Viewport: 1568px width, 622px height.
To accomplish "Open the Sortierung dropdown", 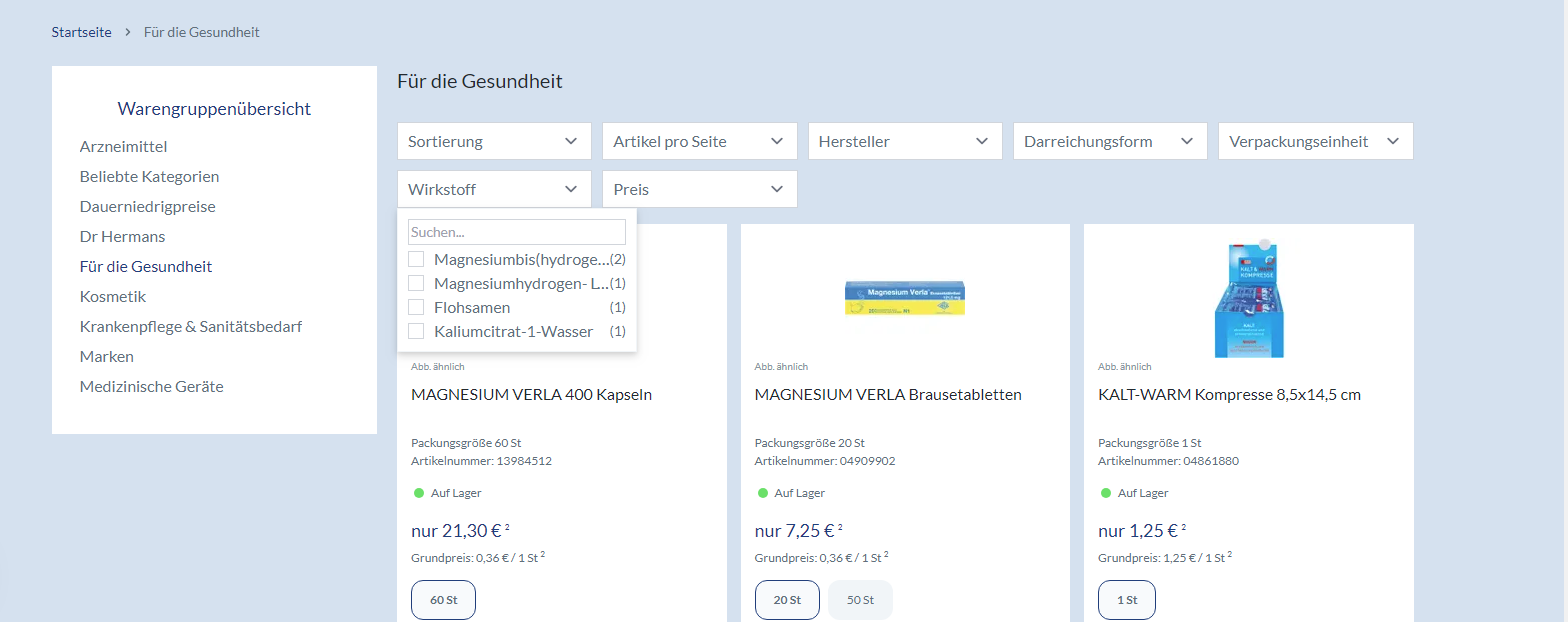I will [493, 141].
